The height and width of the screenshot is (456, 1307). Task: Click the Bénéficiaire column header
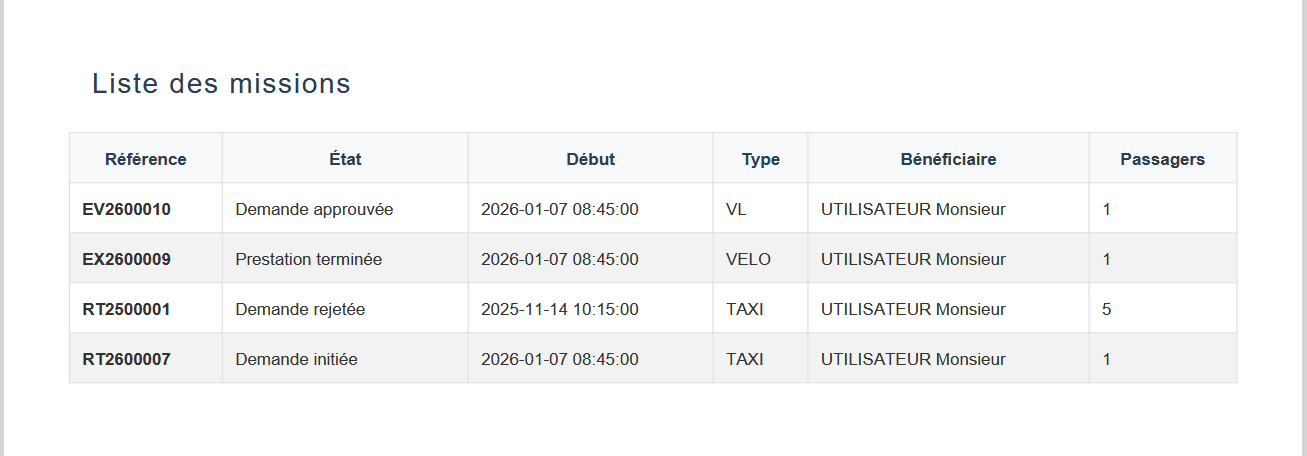tap(948, 159)
